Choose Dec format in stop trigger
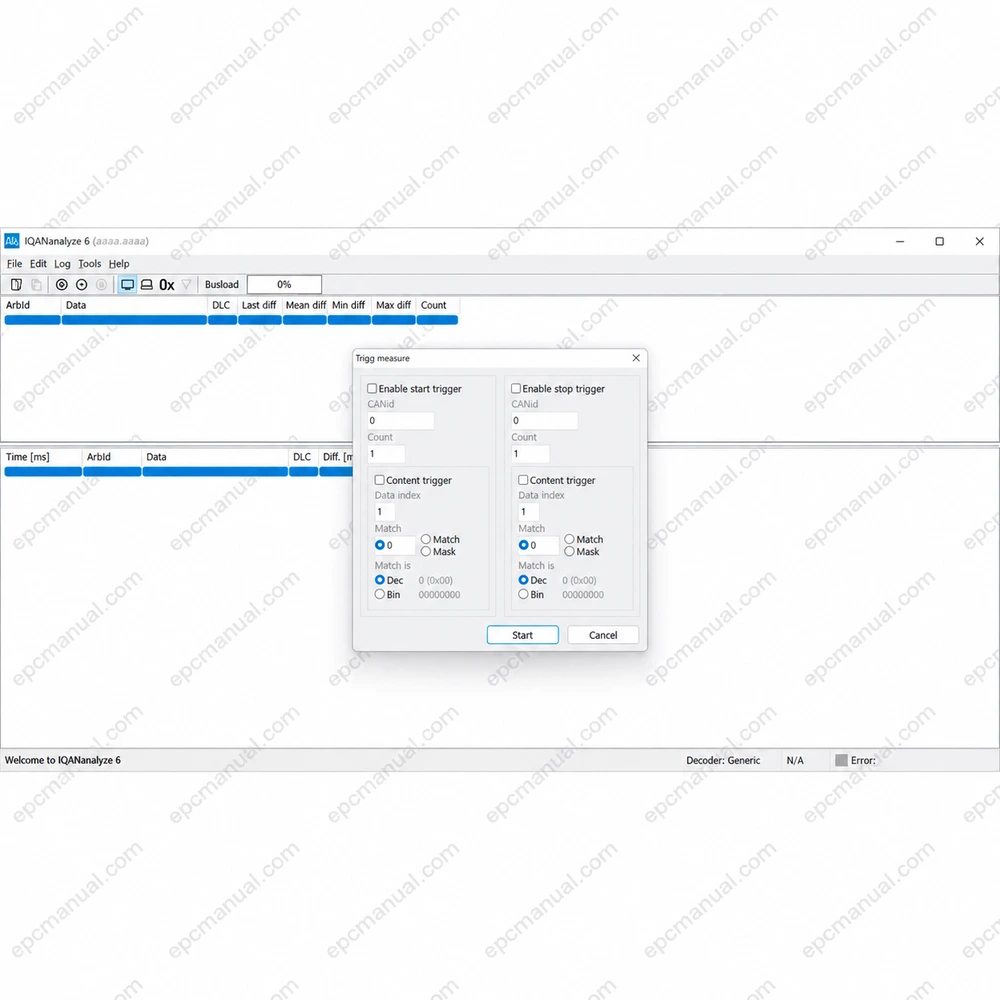 coord(523,580)
